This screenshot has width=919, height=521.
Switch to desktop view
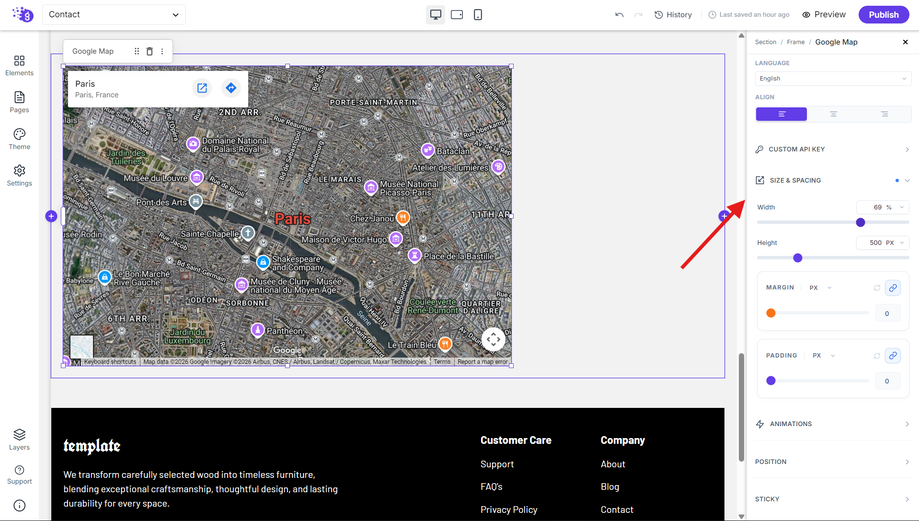435,15
